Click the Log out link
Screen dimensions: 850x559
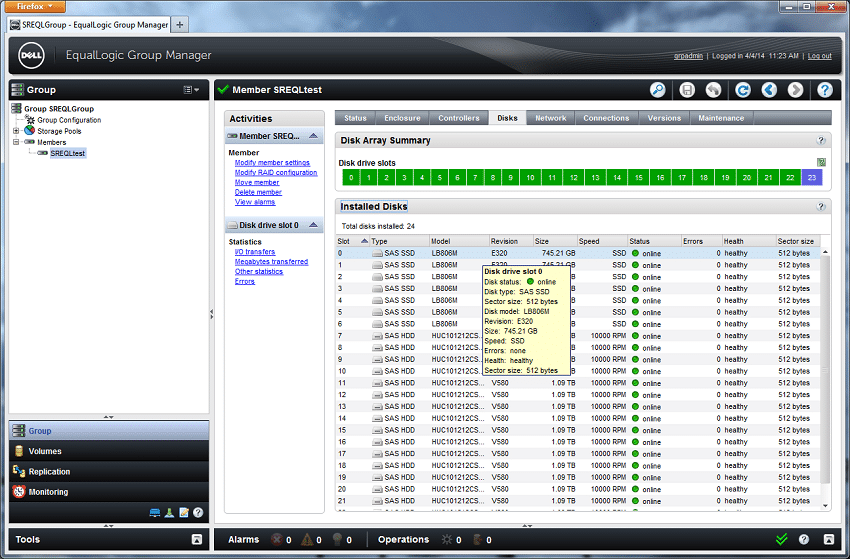coord(819,56)
